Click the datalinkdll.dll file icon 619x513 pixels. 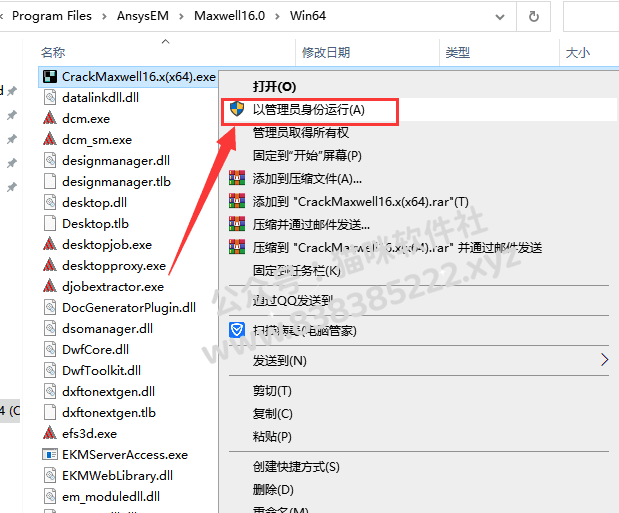tap(50, 98)
